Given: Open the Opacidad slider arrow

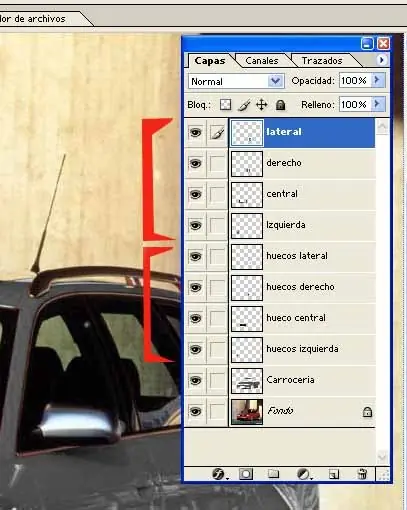Looking at the screenshot, I should 377,80.
